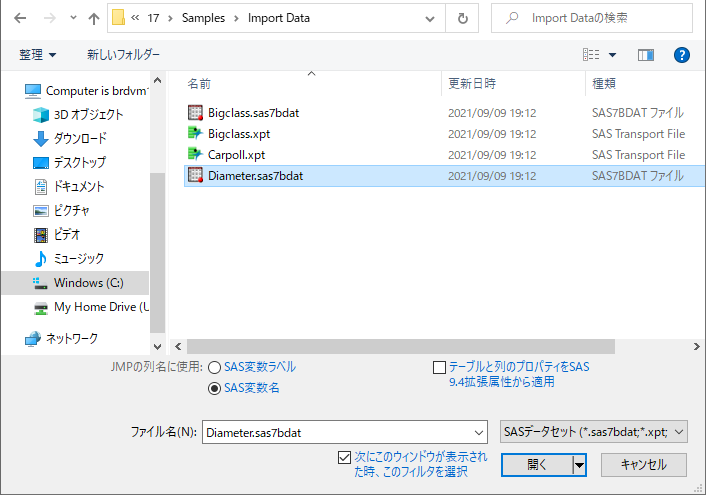Toggle the preview pane icon
Screen dimensions: 706x495
646,55
